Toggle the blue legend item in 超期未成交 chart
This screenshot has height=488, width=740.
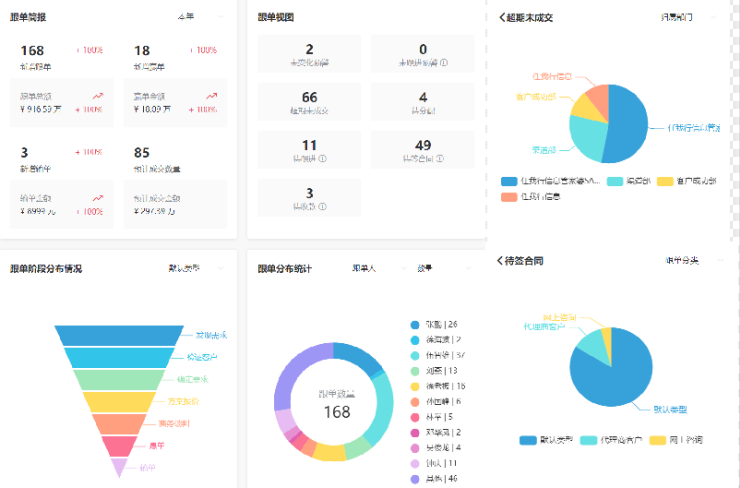click(508, 181)
